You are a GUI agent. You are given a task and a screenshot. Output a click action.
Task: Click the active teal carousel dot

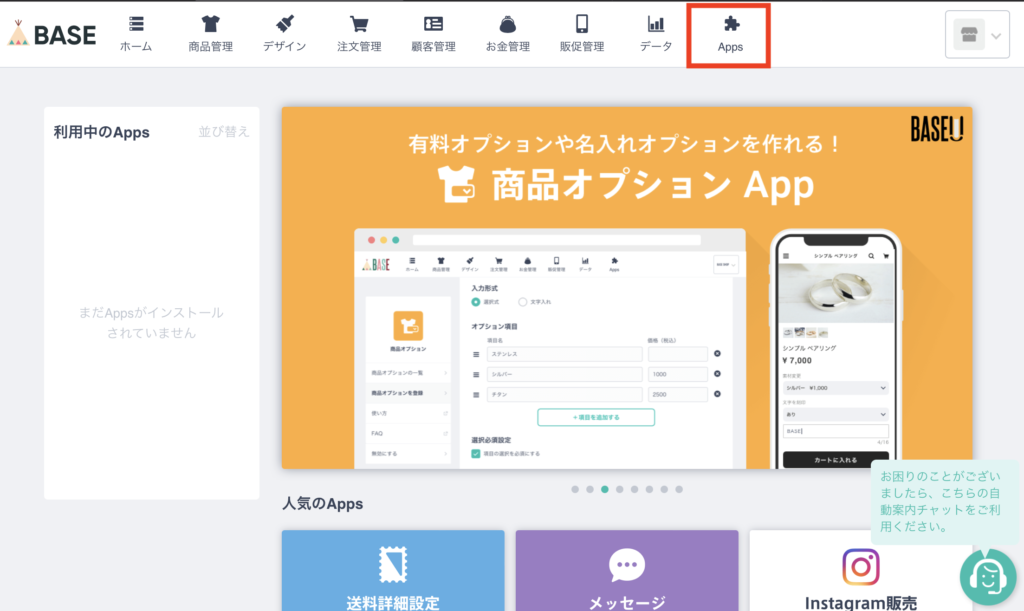point(605,489)
